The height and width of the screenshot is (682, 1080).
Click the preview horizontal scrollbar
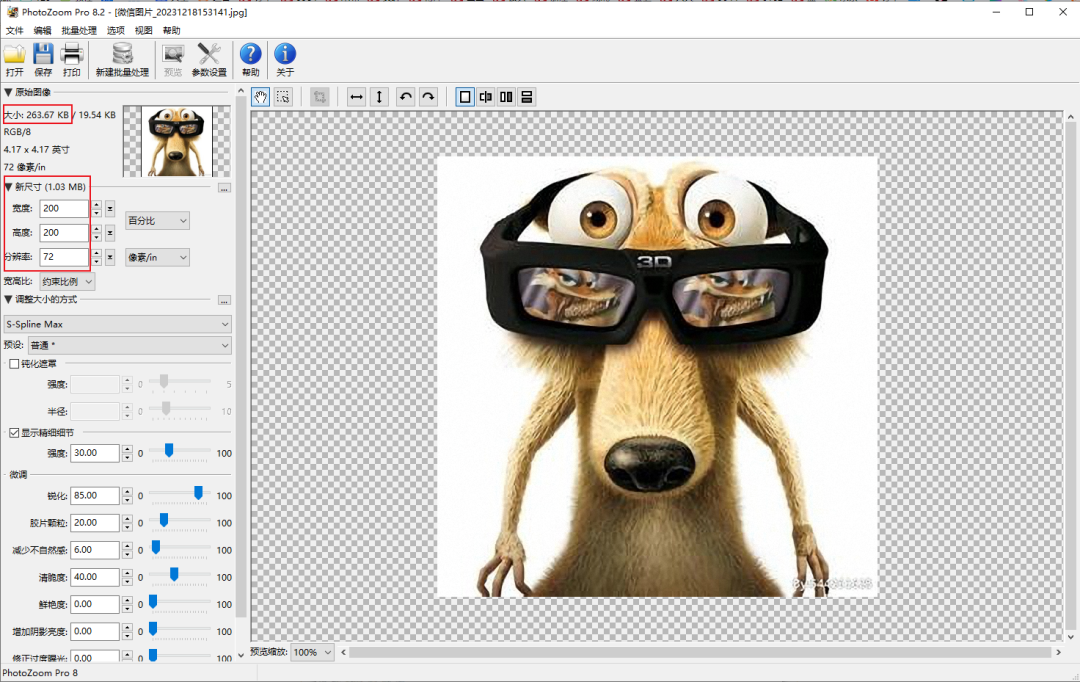pos(700,652)
